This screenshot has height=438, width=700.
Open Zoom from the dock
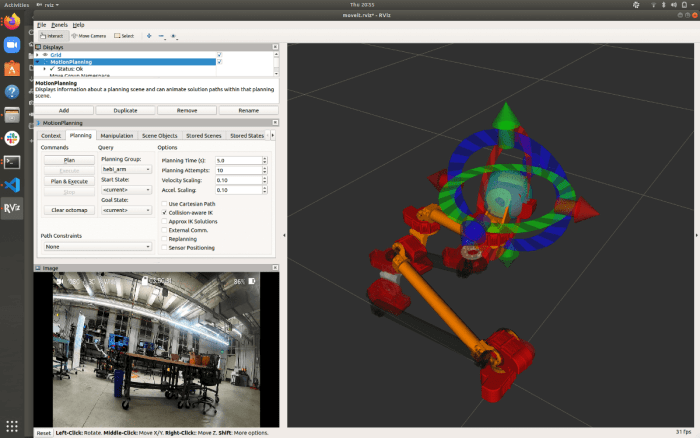tap(12, 45)
